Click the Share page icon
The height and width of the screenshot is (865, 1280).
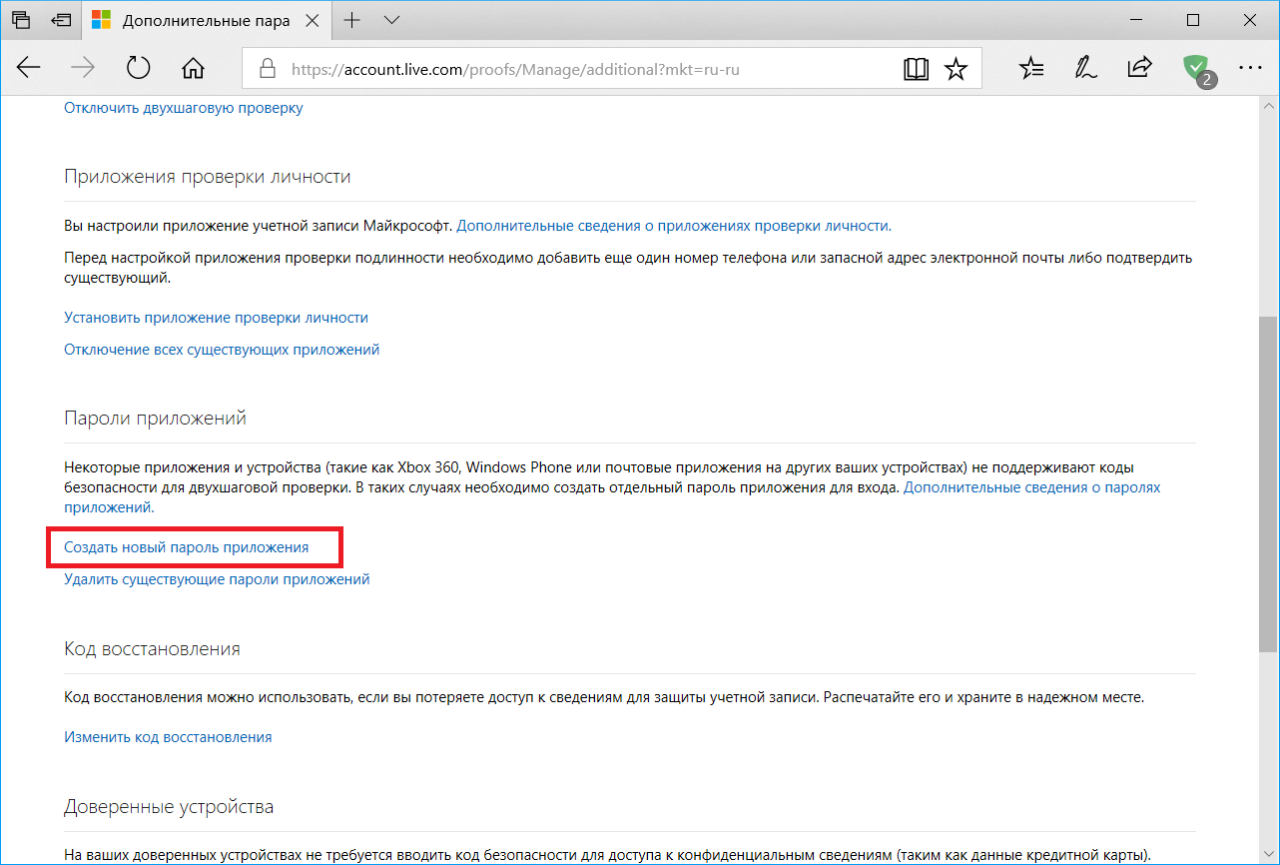pyautogui.click(x=1139, y=68)
